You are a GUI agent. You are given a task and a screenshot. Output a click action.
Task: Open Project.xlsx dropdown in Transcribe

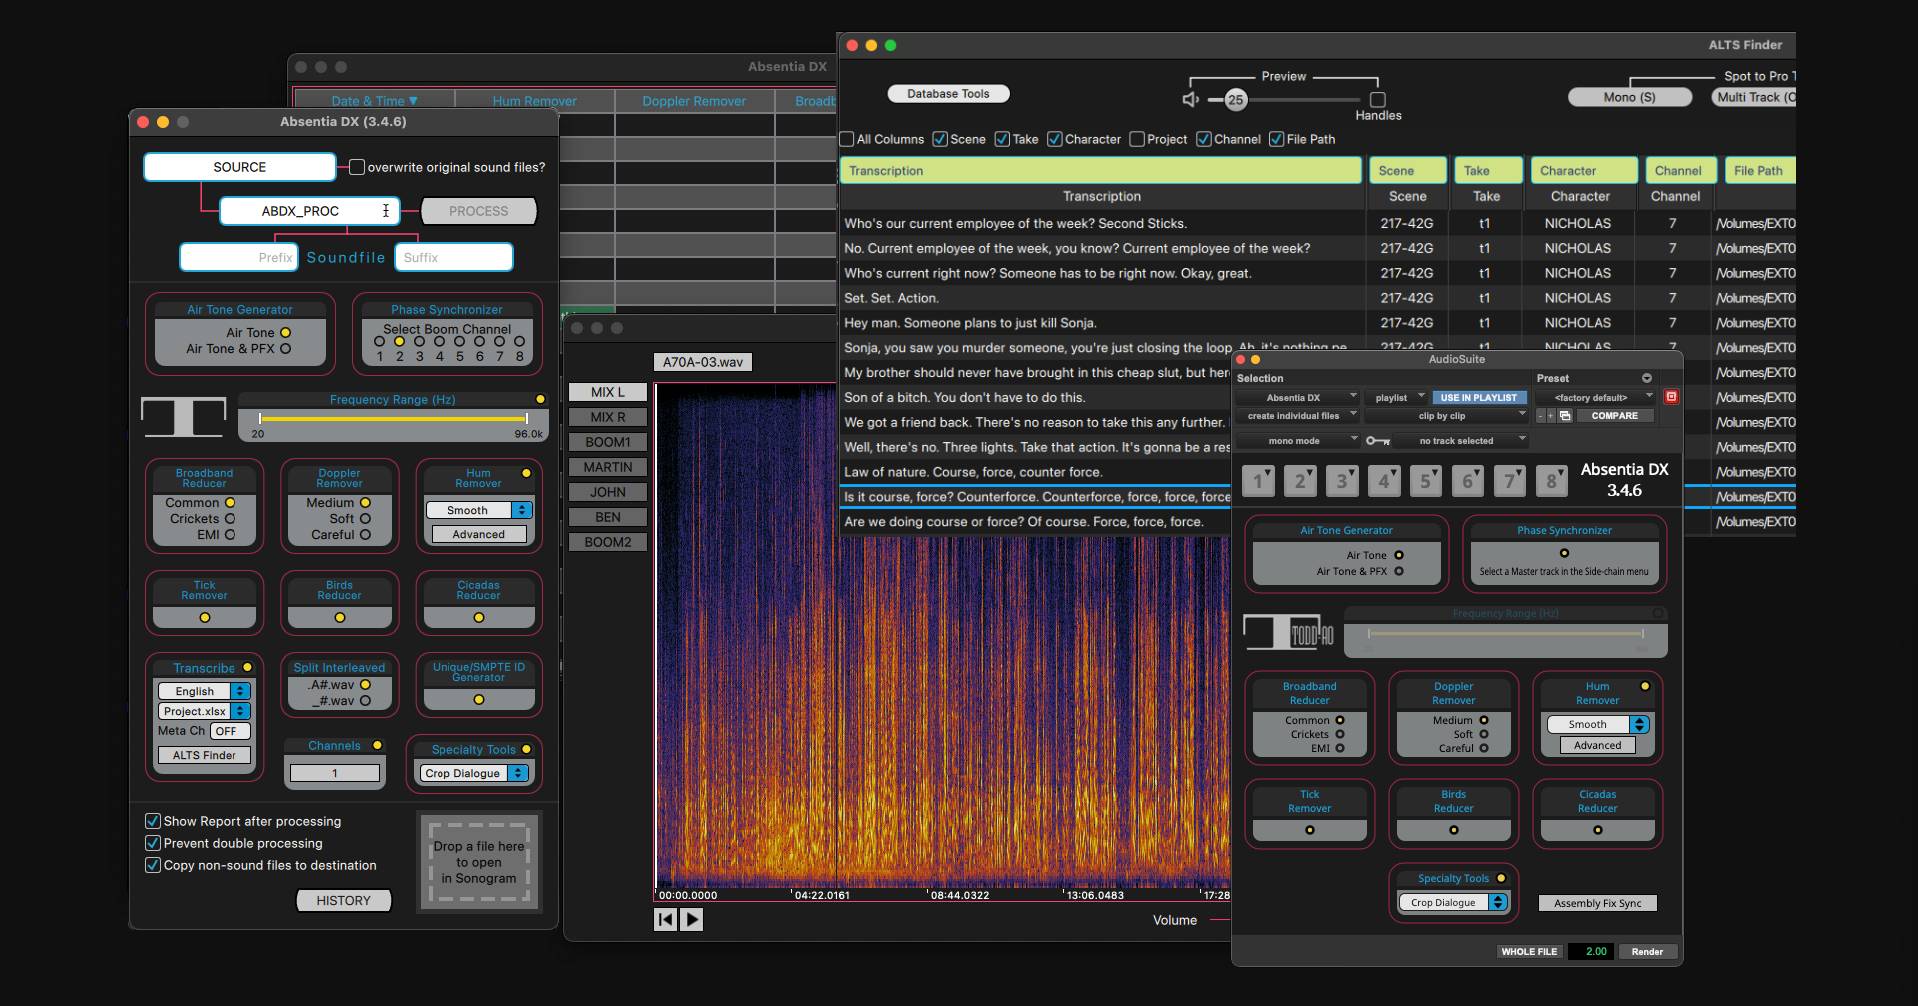pos(204,711)
